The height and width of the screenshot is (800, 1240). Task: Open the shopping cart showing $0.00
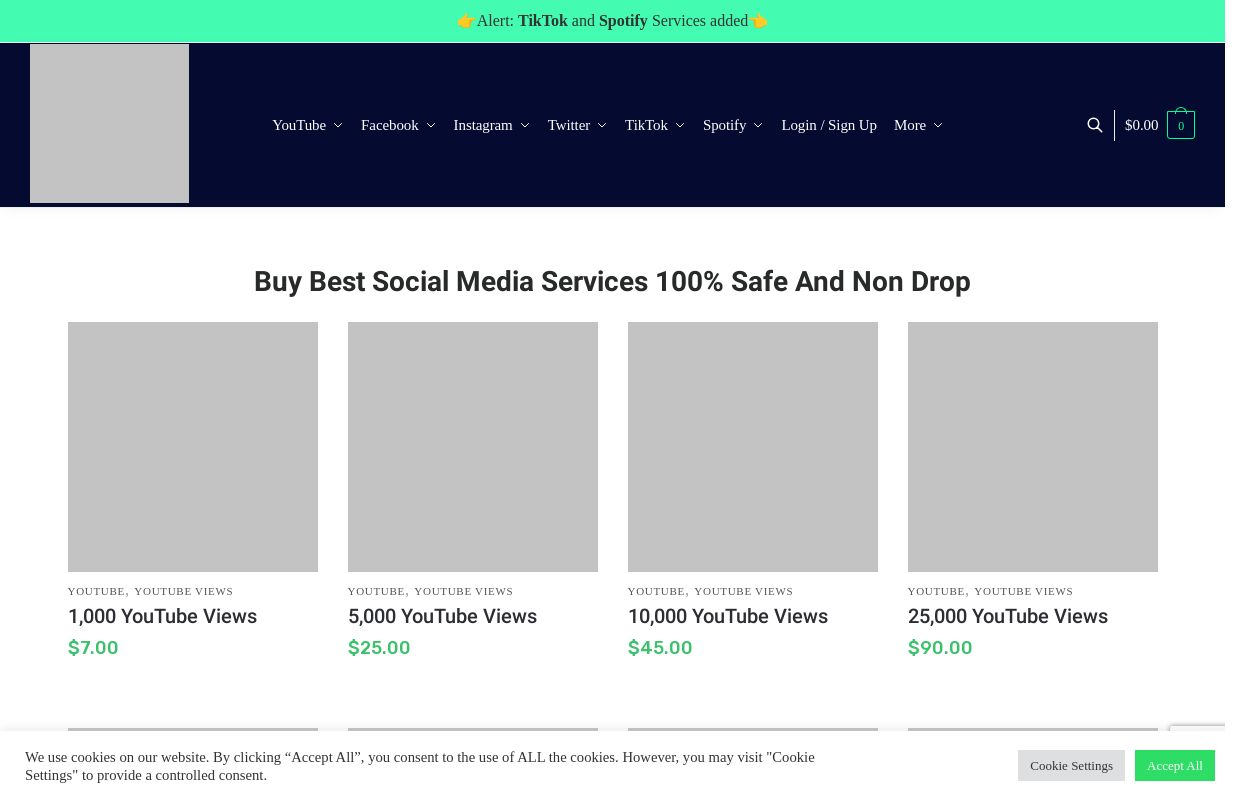tap(1159, 125)
